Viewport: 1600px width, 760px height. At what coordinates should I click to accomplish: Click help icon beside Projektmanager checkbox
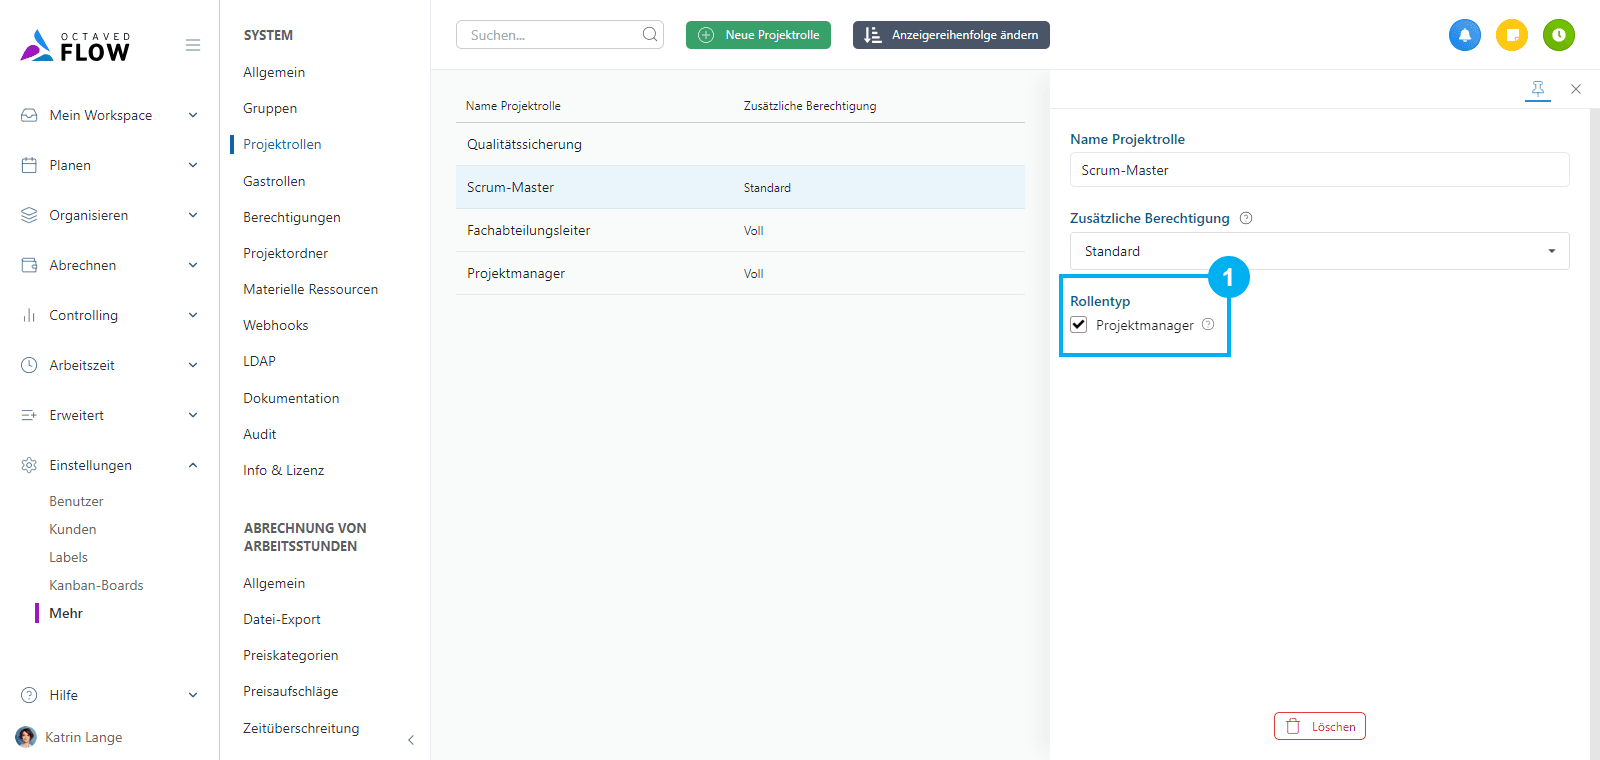(1208, 324)
